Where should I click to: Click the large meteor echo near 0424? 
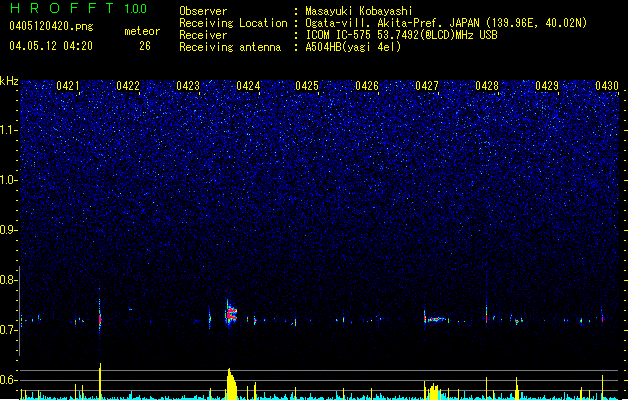[231, 313]
